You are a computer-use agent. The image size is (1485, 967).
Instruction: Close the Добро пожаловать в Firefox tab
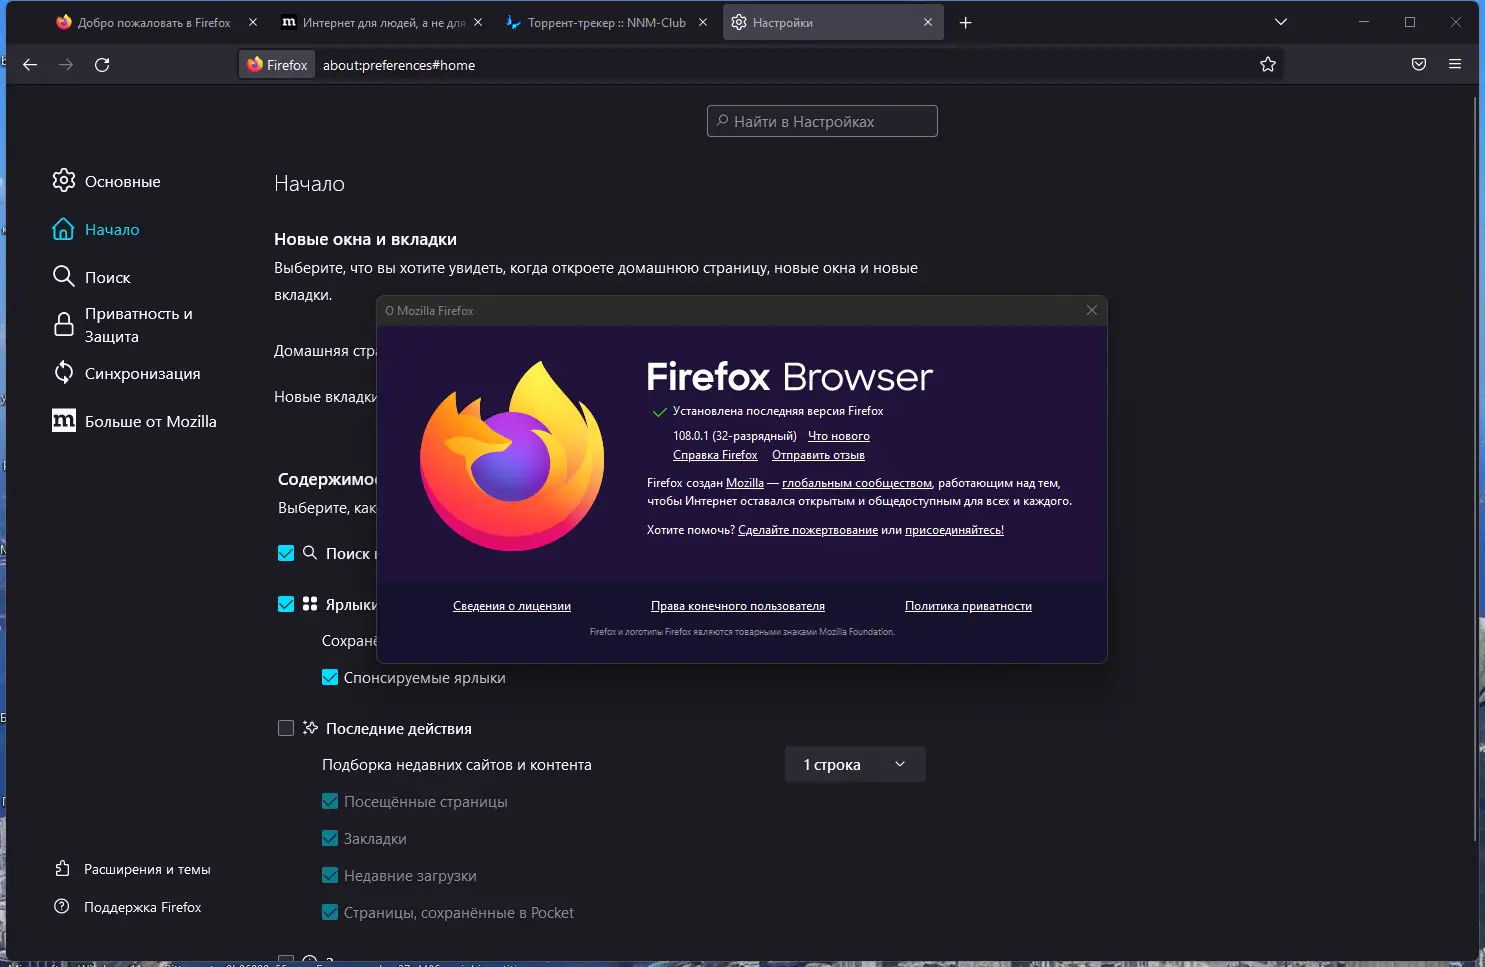coord(253,23)
